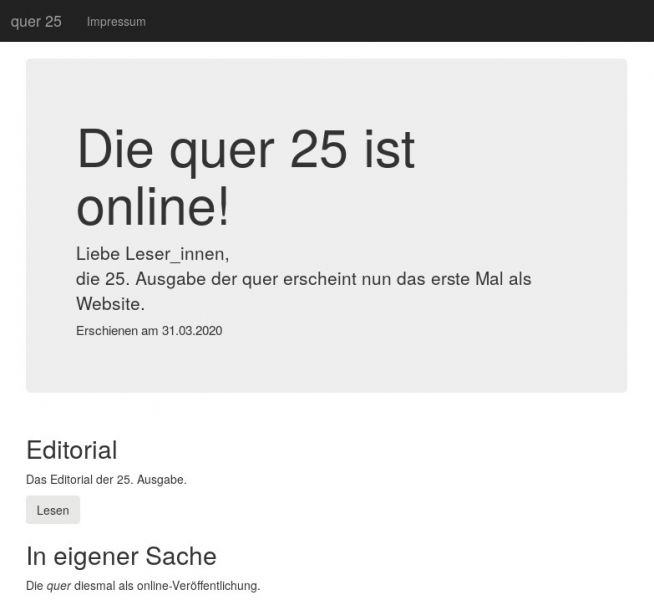Open the "quer 25" brand link

click(36, 22)
